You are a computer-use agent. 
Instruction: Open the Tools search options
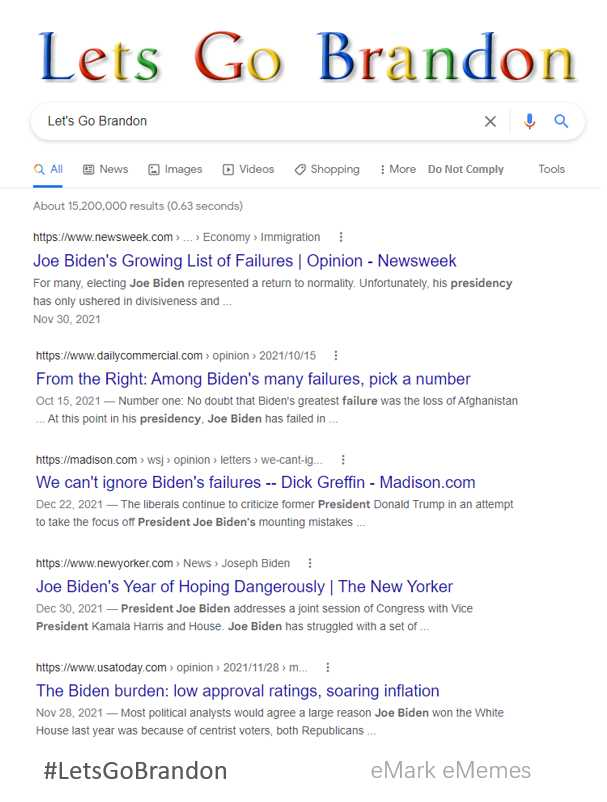pyautogui.click(x=551, y=169)
